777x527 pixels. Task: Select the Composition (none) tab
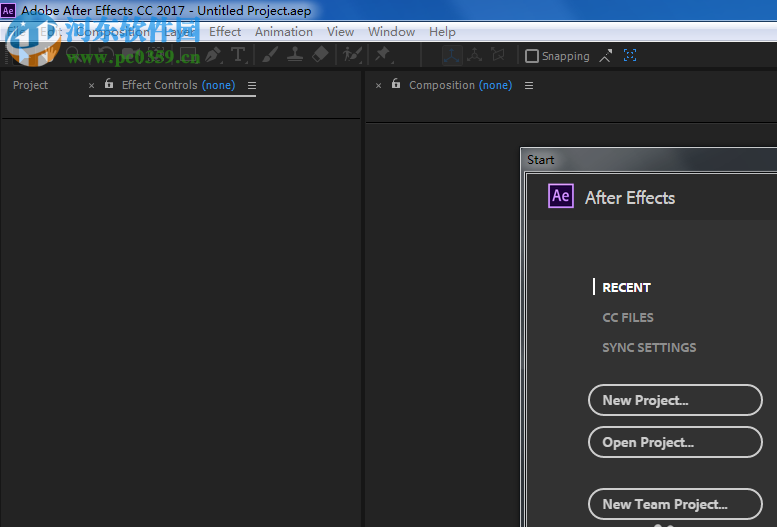pos(460,85)
